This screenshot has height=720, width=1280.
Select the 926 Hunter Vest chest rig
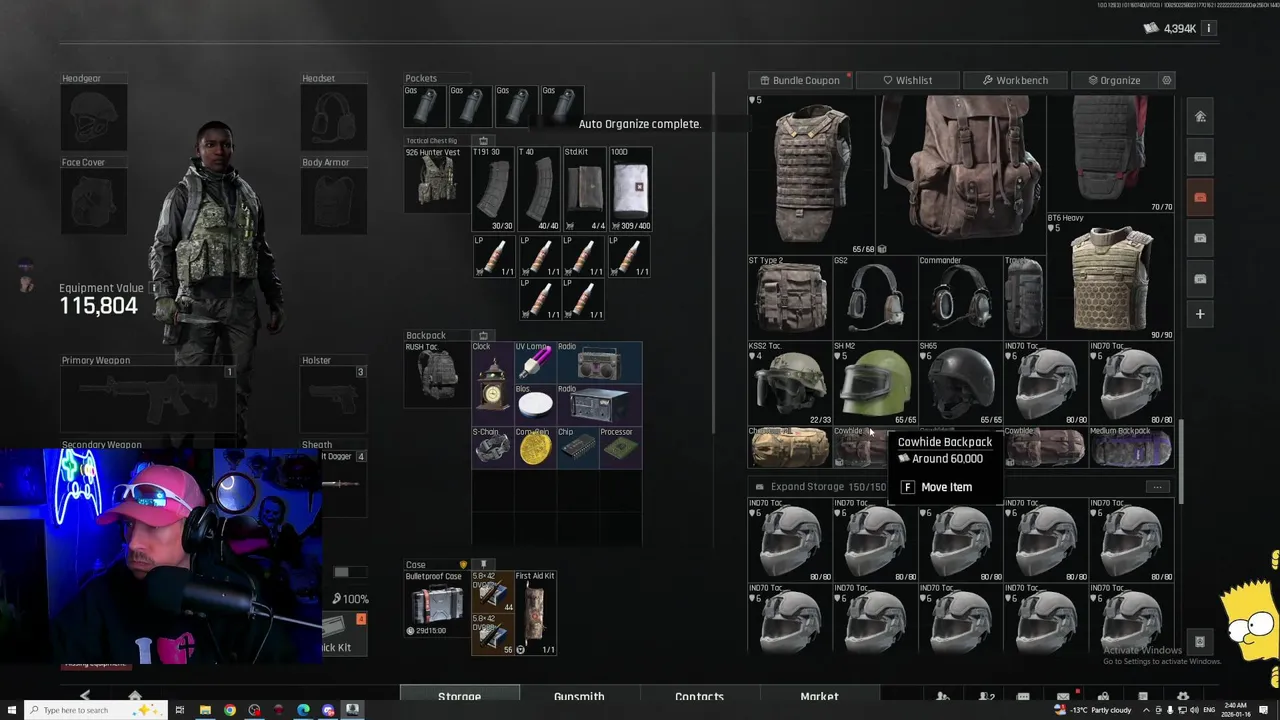(x=436, y=180)
